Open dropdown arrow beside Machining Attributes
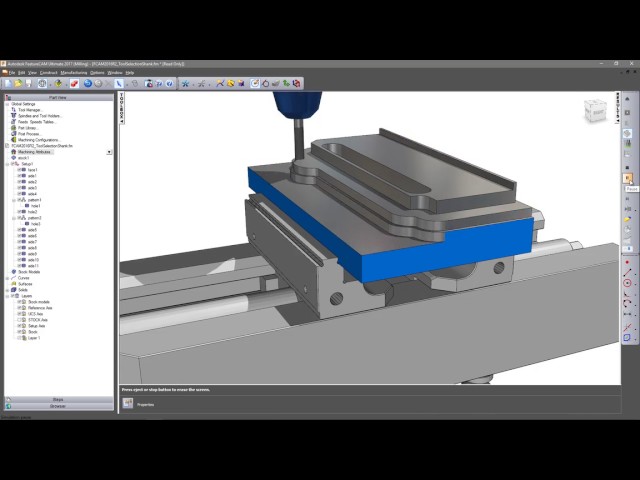Screen dimensions: 640x480 click(109, 152)
